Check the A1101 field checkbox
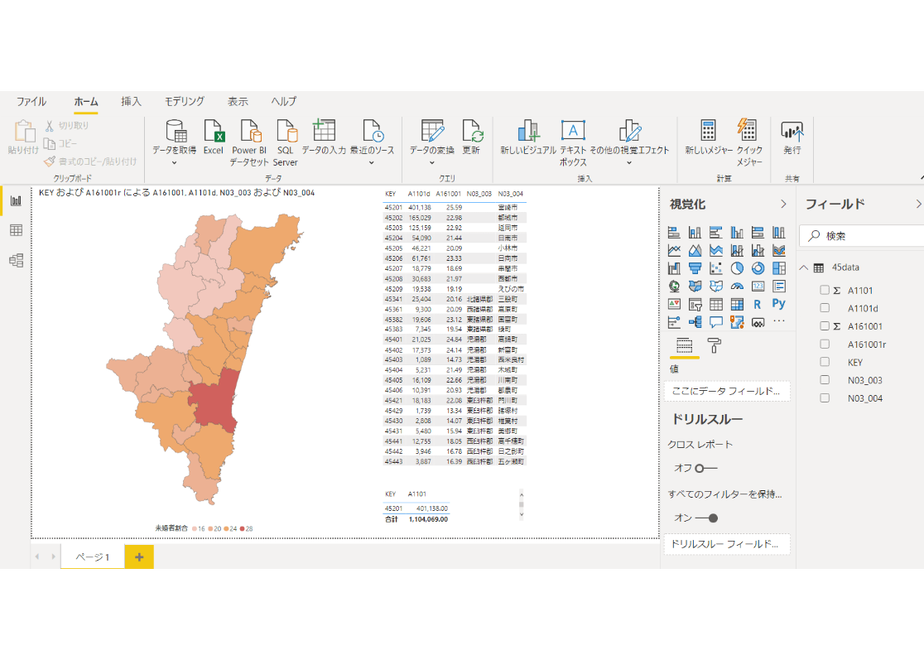This screenshot has width=924, height=660. tap(824, 290)
